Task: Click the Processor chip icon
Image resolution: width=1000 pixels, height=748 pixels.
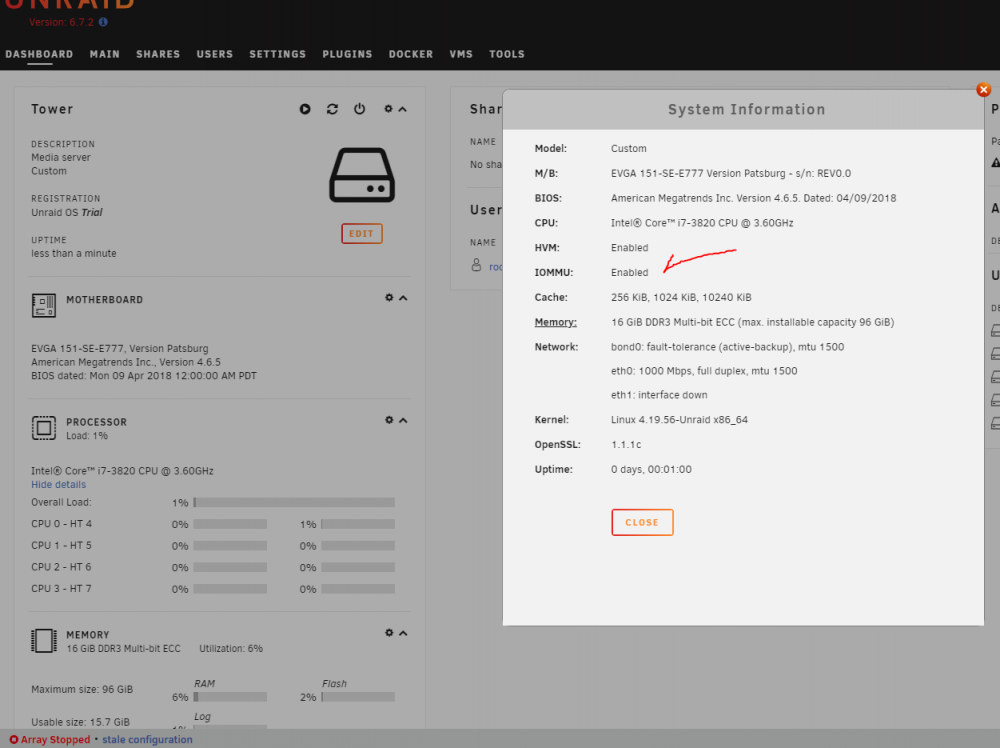Action: click(x=44, y=428)
